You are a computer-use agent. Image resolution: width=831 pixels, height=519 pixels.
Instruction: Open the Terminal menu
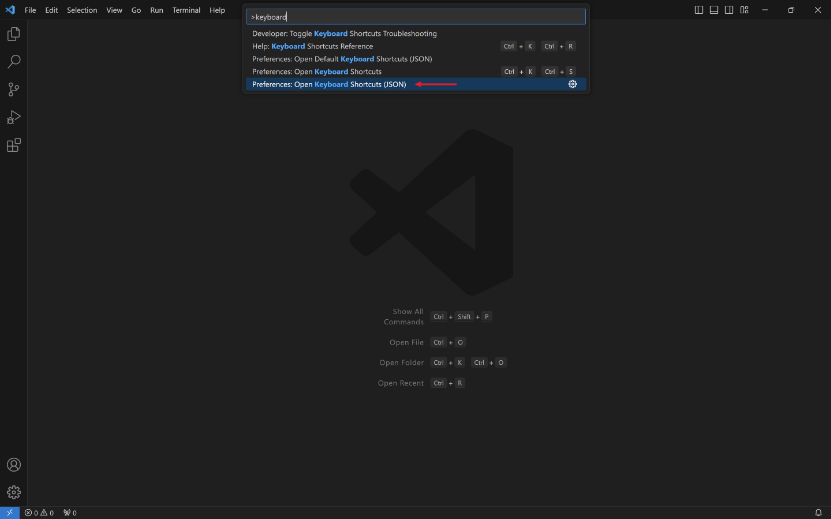click(x=186, y=10)
